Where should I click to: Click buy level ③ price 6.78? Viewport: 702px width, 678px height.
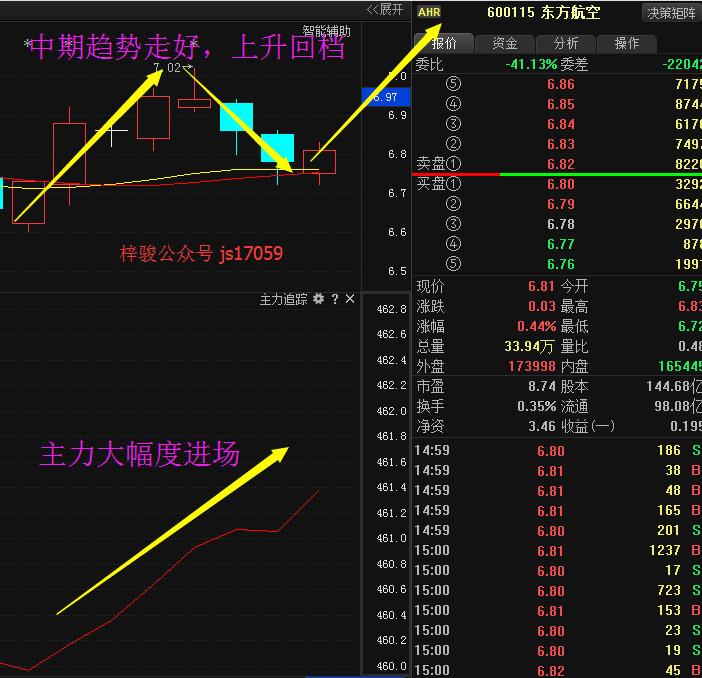pos(561,224)
